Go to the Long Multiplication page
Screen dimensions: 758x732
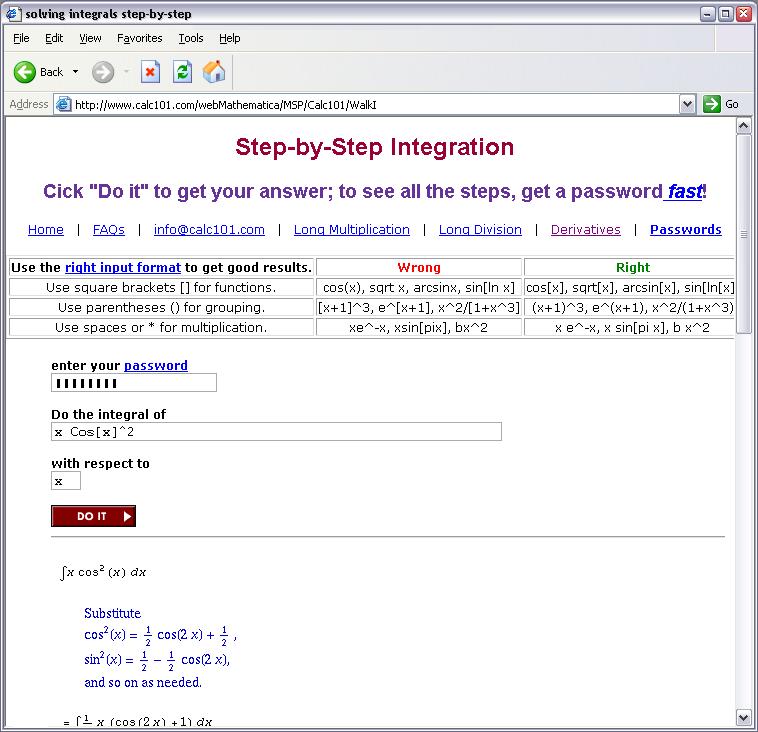(351, 230)
